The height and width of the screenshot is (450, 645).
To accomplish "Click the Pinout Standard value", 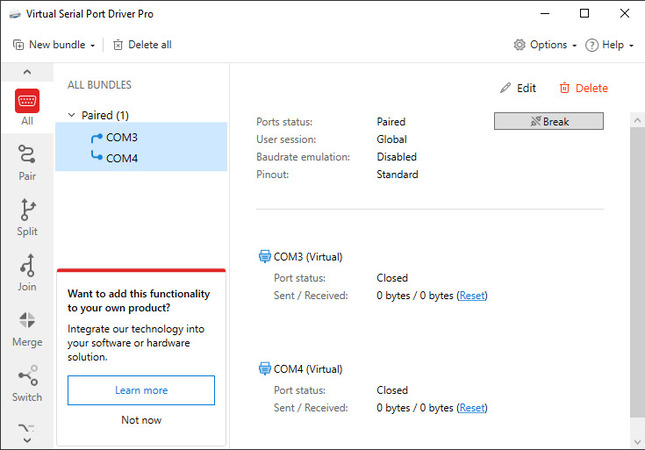I will tap(397, 174).
